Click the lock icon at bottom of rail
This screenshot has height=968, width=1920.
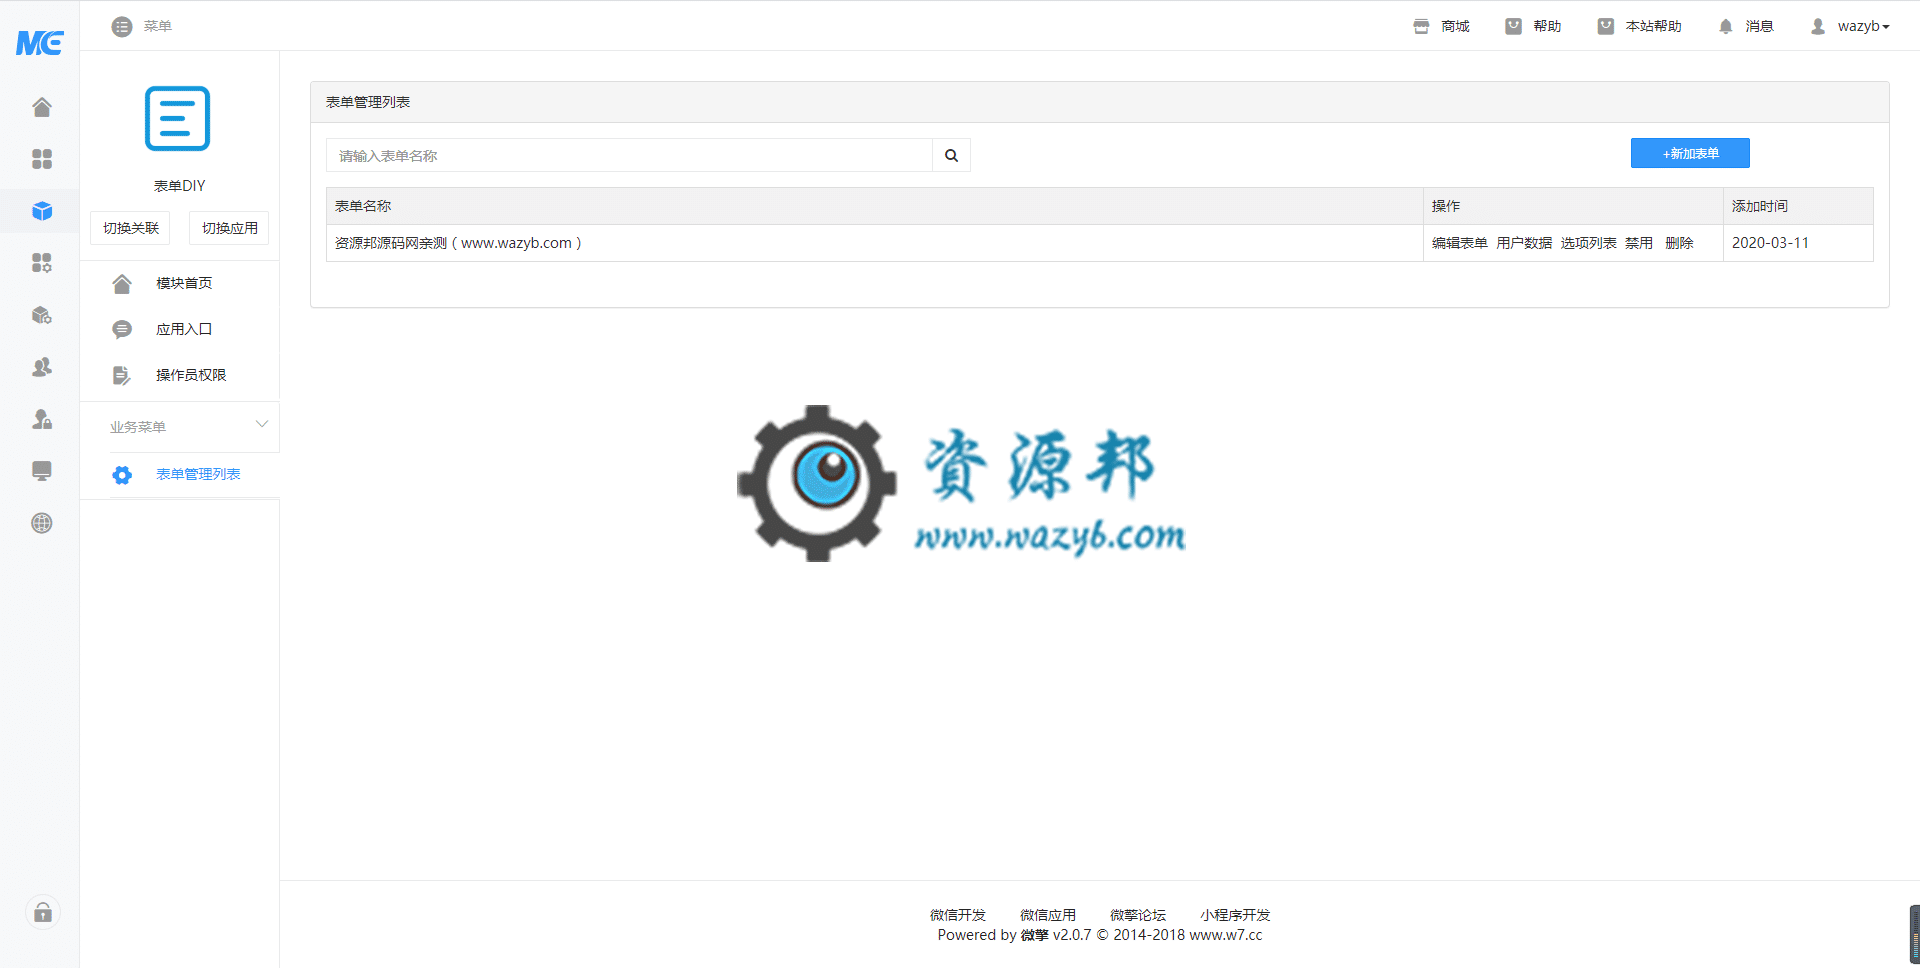tap(43, 912)
